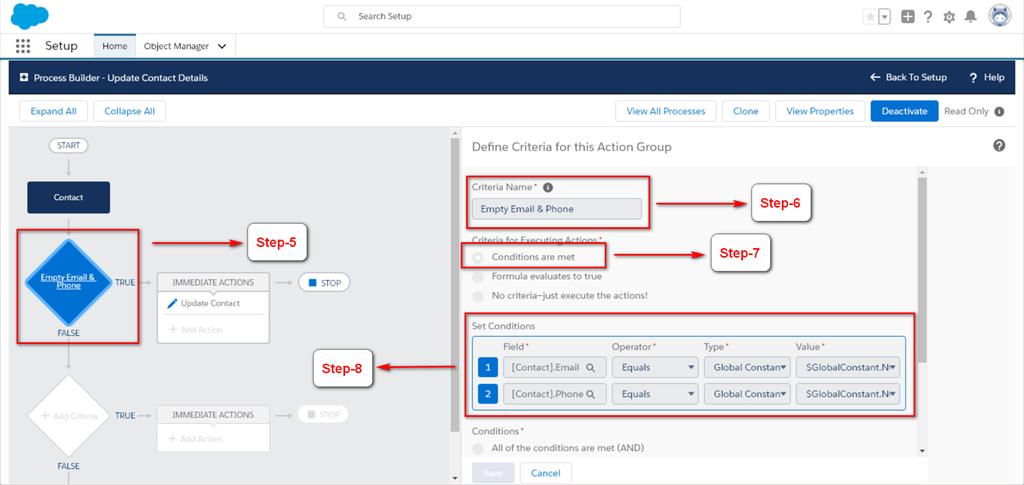
Task: Open Process Builder Help
Action: tap(987, 78)
